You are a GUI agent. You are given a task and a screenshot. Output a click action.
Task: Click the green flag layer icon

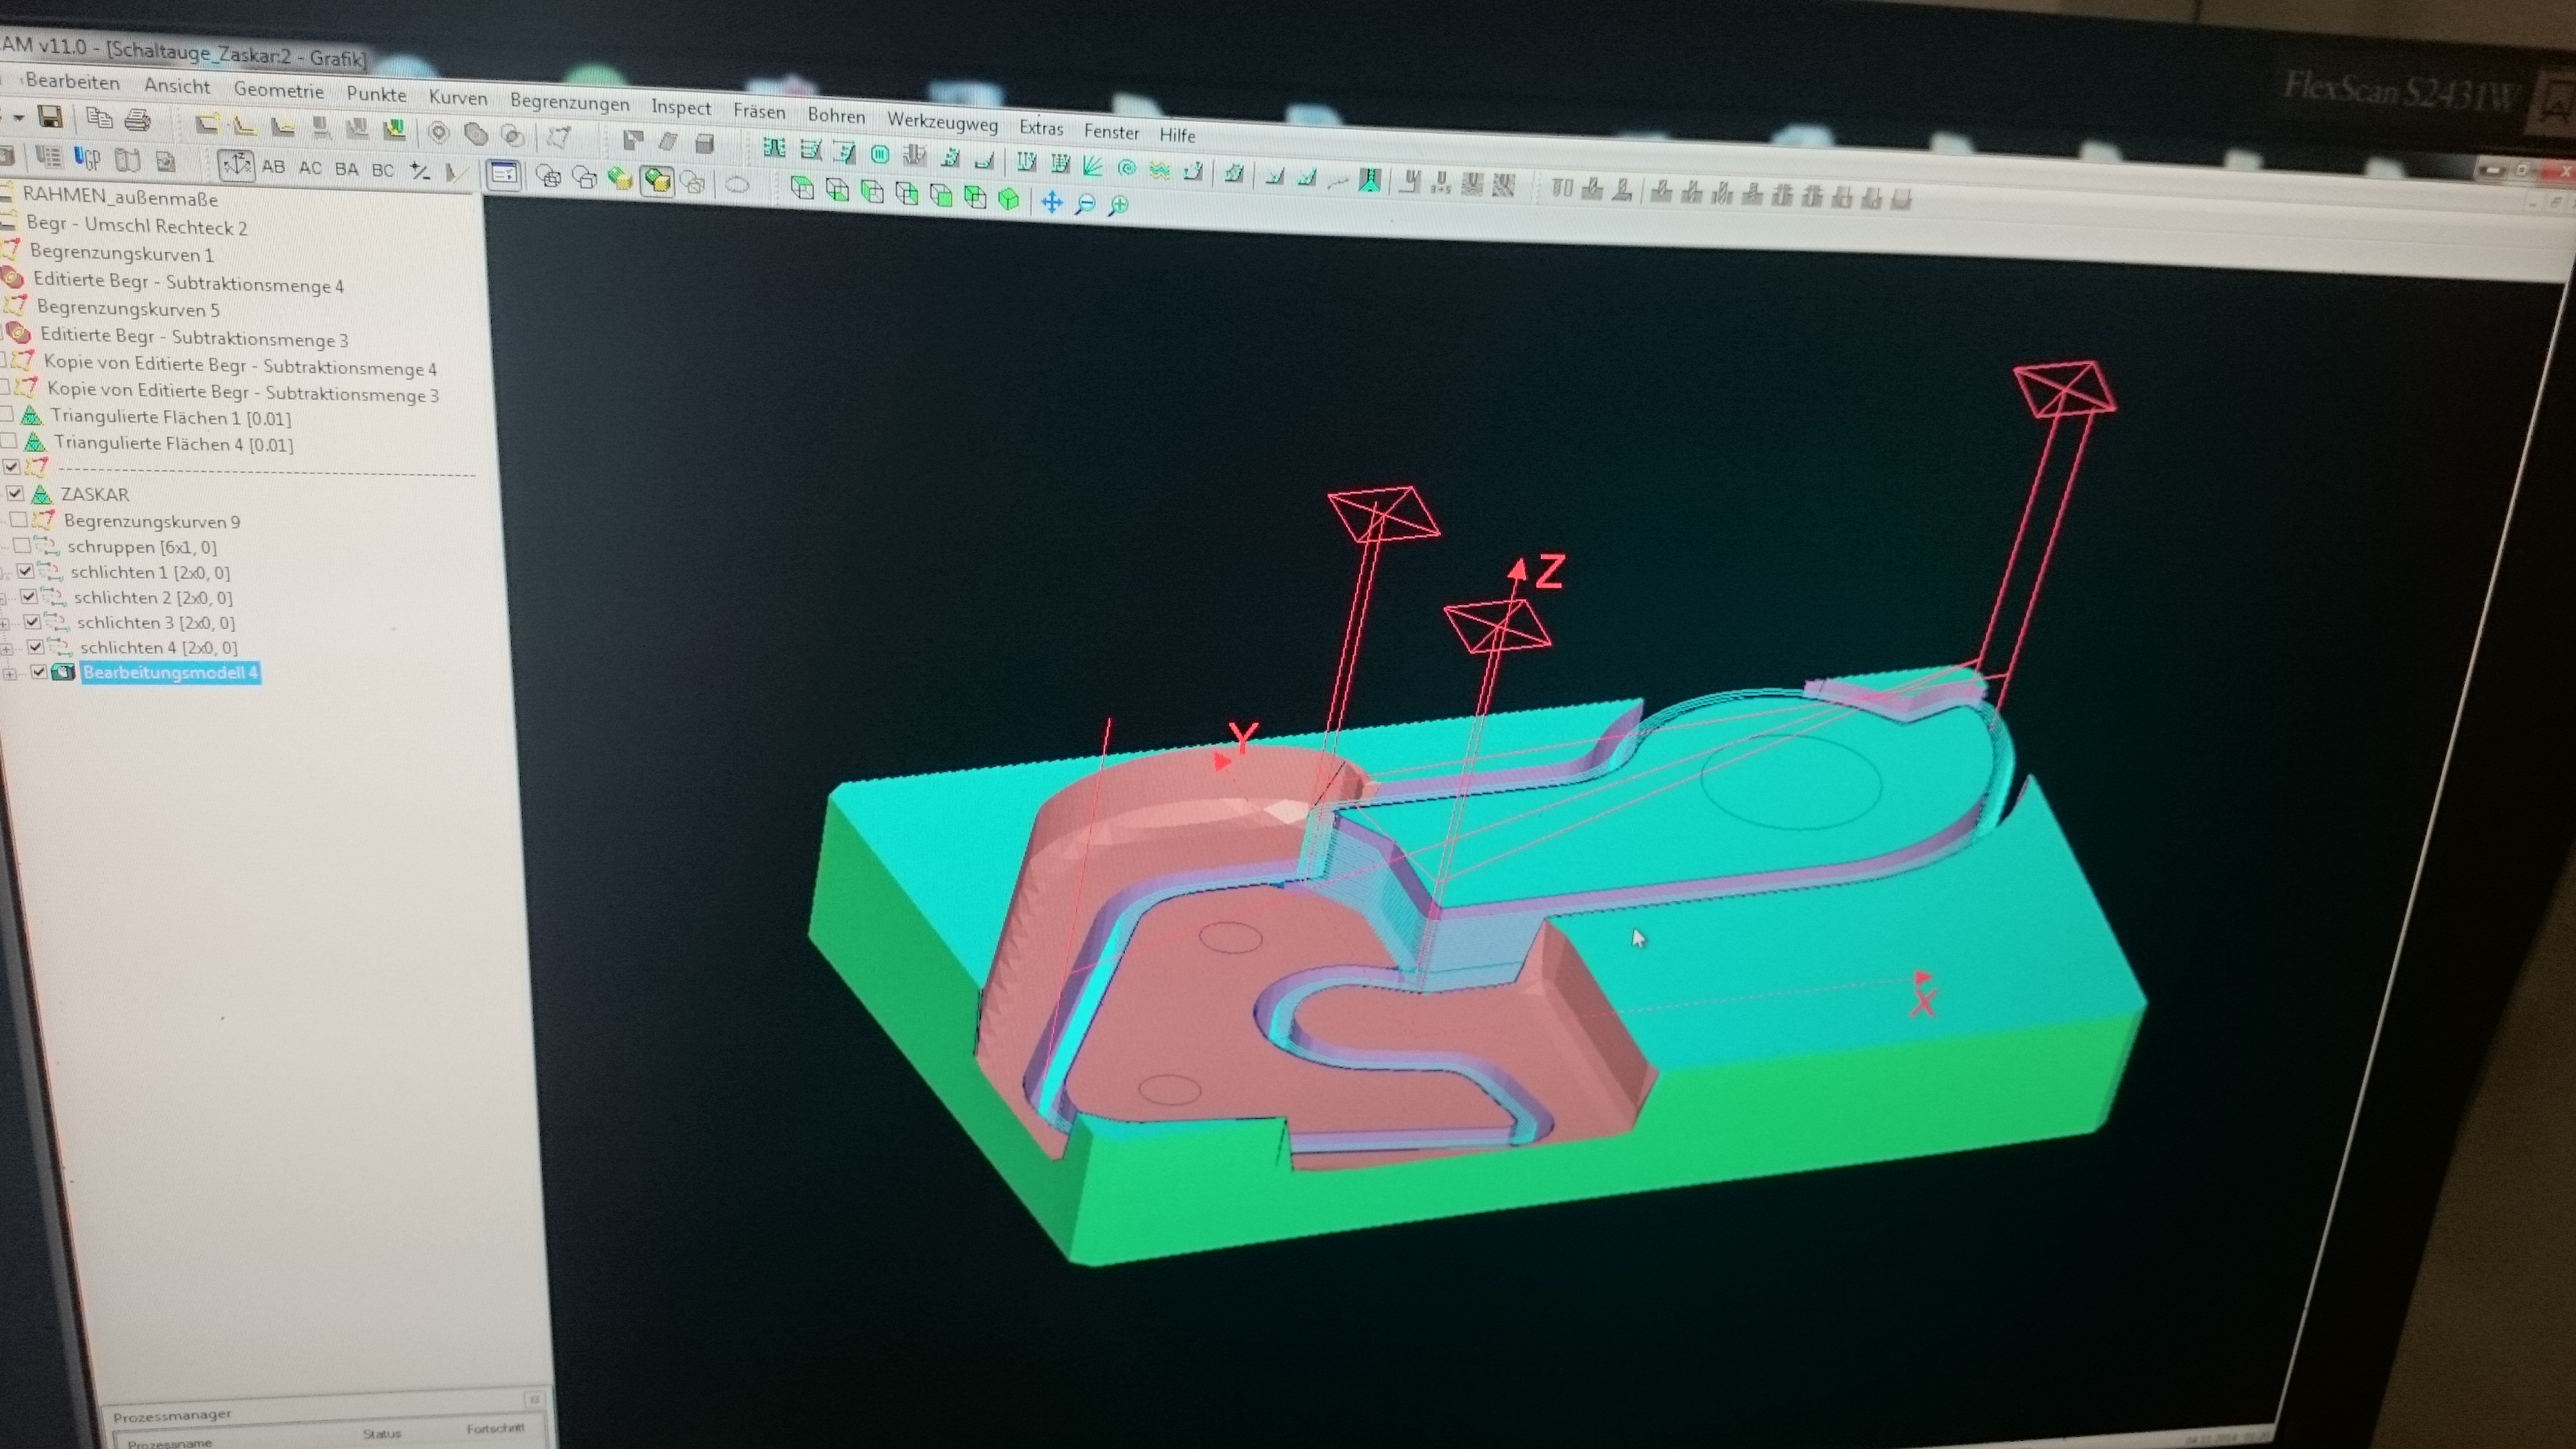[395, 130]
